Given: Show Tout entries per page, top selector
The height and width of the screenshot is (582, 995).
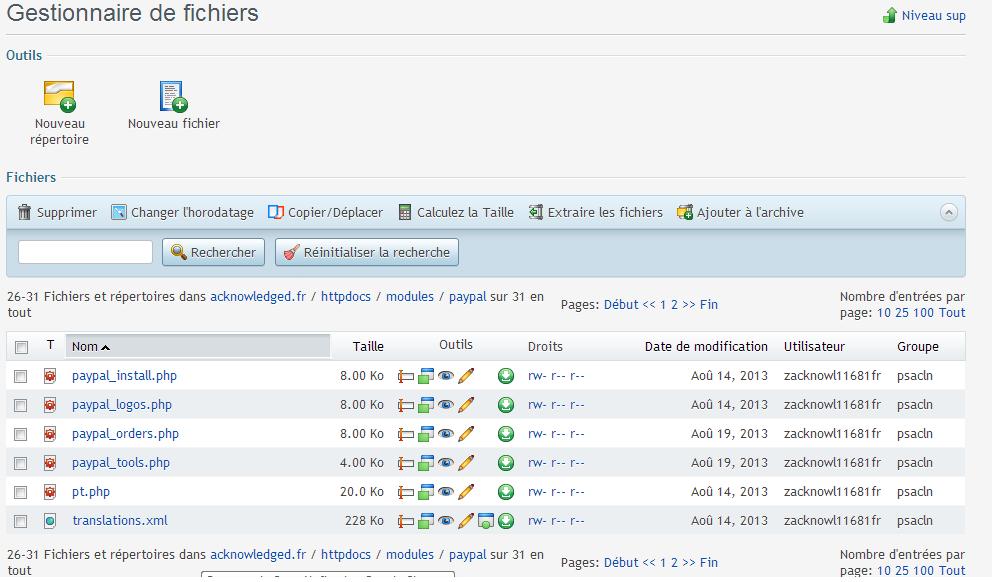Looking at the screenshot, I should point(952,313).
